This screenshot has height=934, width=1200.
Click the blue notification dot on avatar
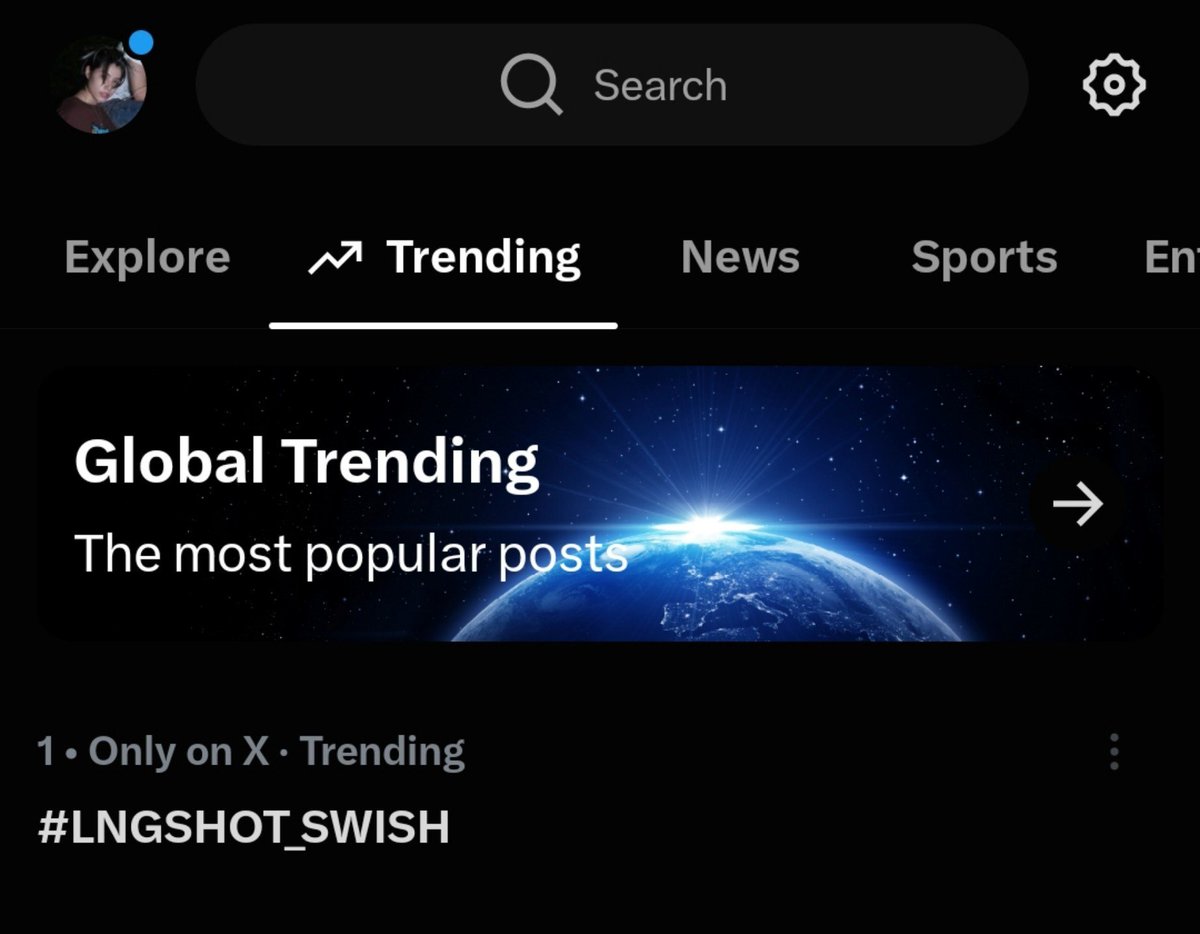point(141,43)
